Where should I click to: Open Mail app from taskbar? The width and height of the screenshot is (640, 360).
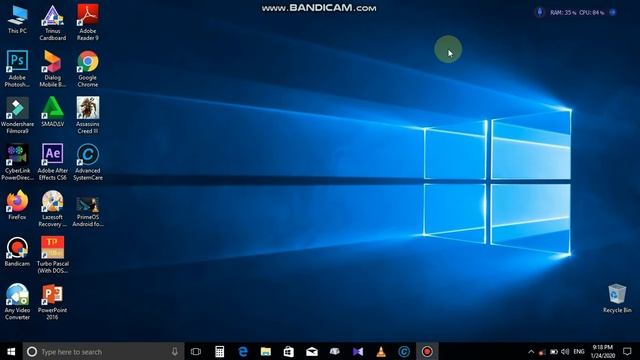[x=312, y=351]
